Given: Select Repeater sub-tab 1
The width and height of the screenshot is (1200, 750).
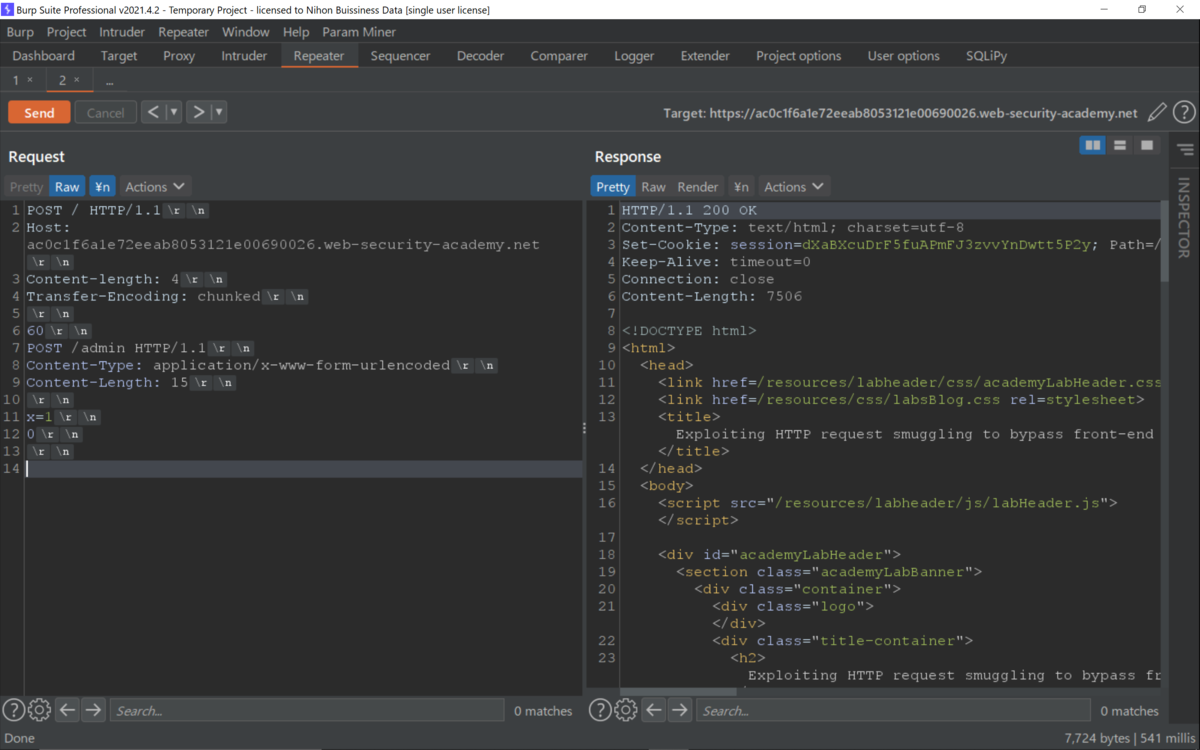Looking at the screenshot, I should click(16, 80).
